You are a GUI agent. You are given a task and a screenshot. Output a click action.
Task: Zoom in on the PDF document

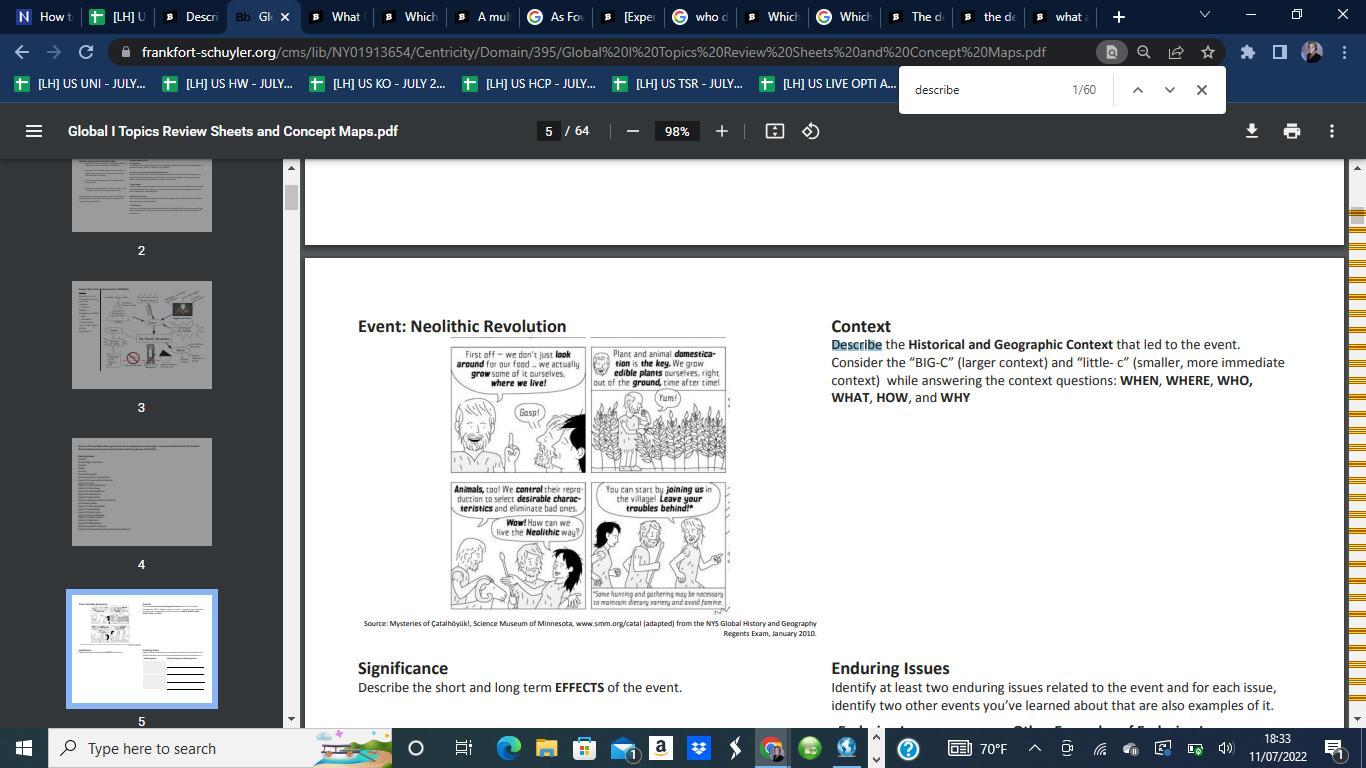(x=721, y=131)
